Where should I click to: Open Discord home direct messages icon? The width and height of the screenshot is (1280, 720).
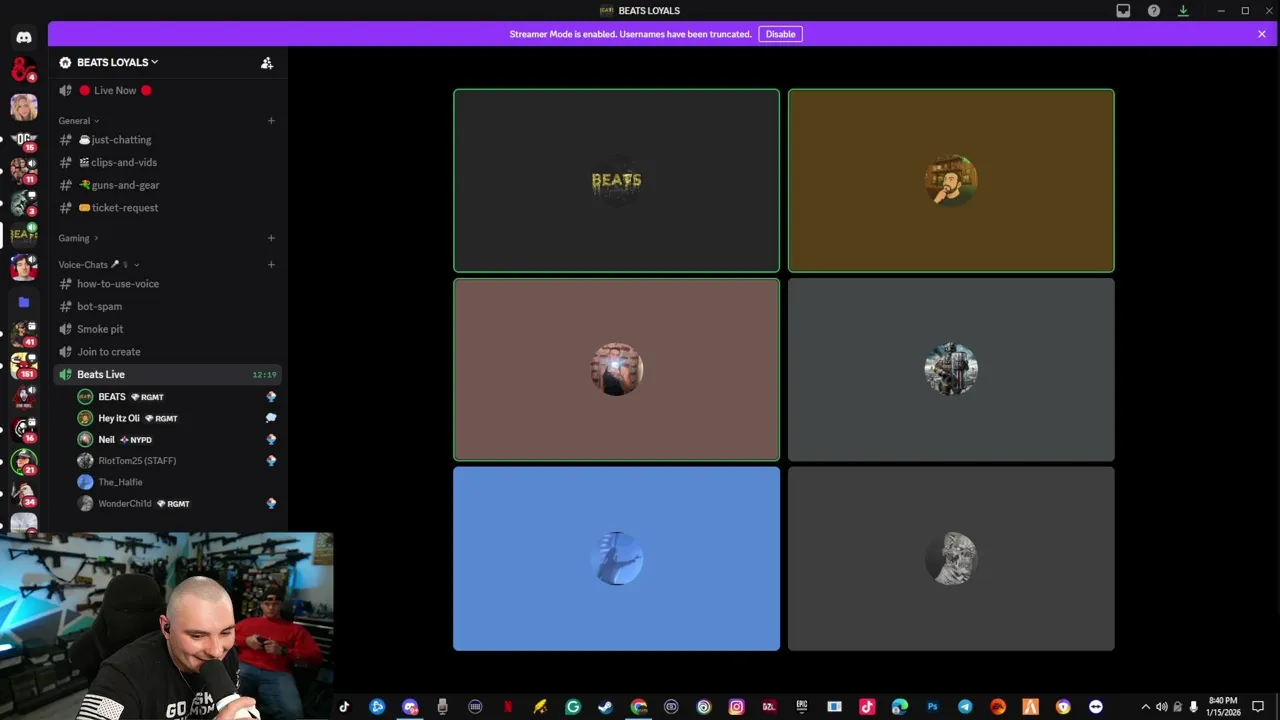point(23,38)
